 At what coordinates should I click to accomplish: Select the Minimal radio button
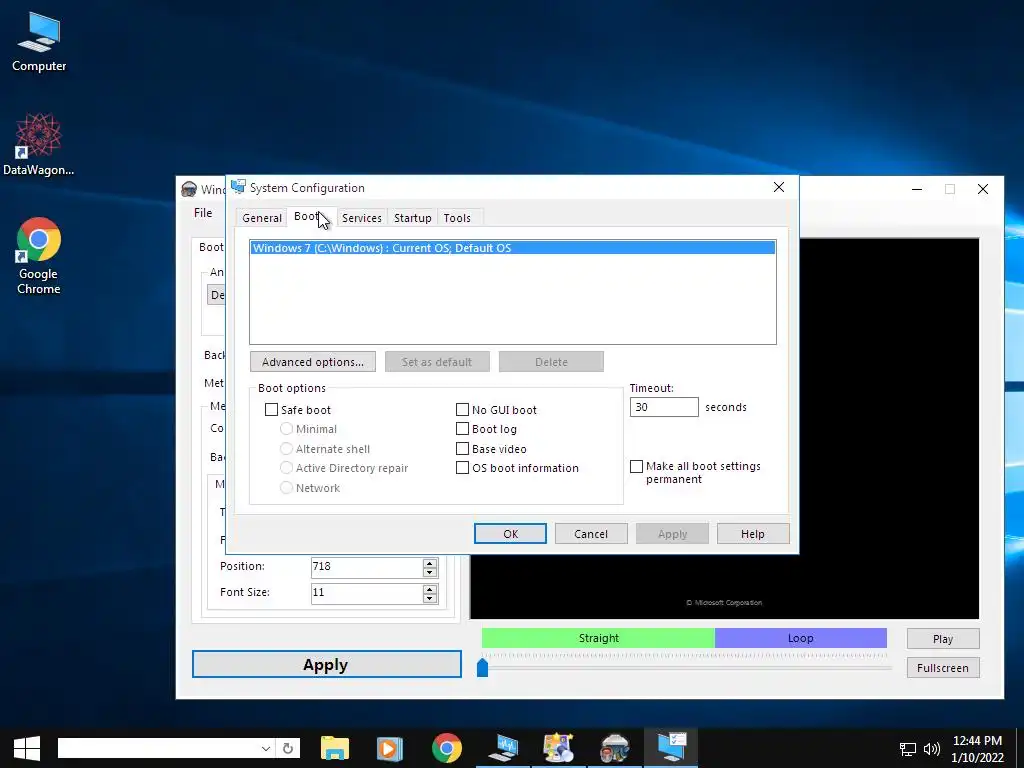[286, 429]
